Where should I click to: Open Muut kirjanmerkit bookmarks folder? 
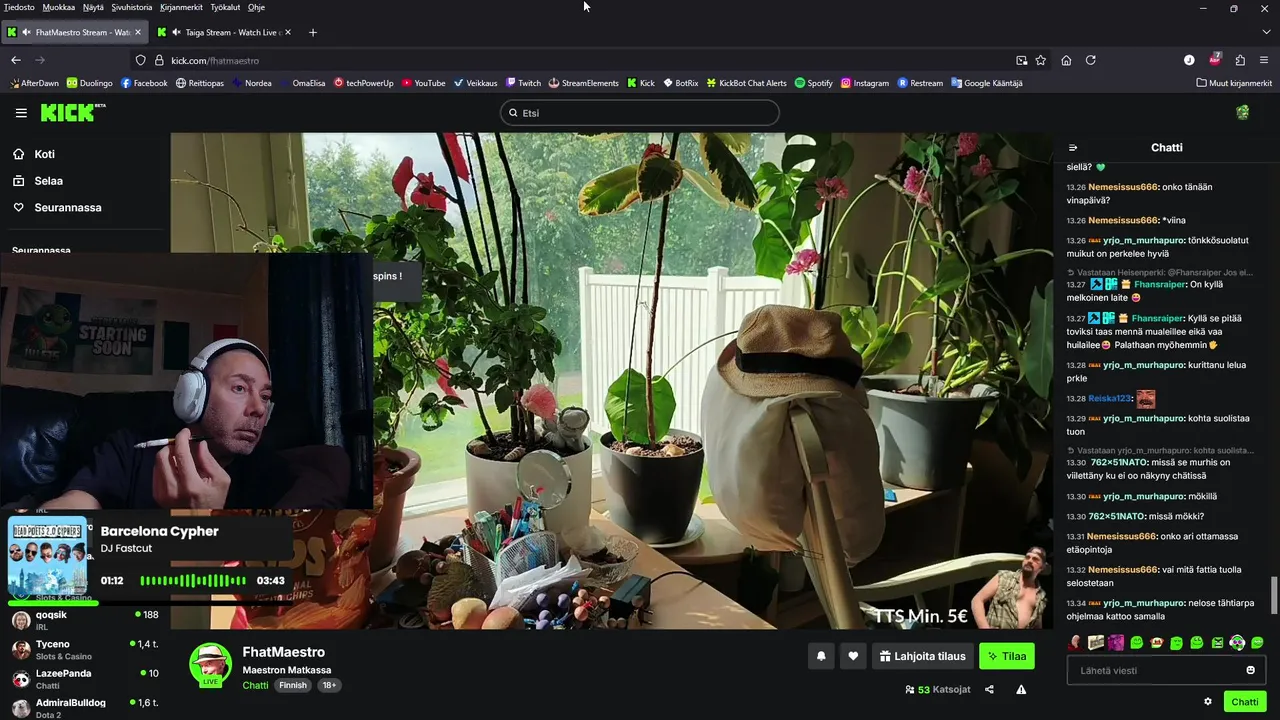pos(1234,83)
